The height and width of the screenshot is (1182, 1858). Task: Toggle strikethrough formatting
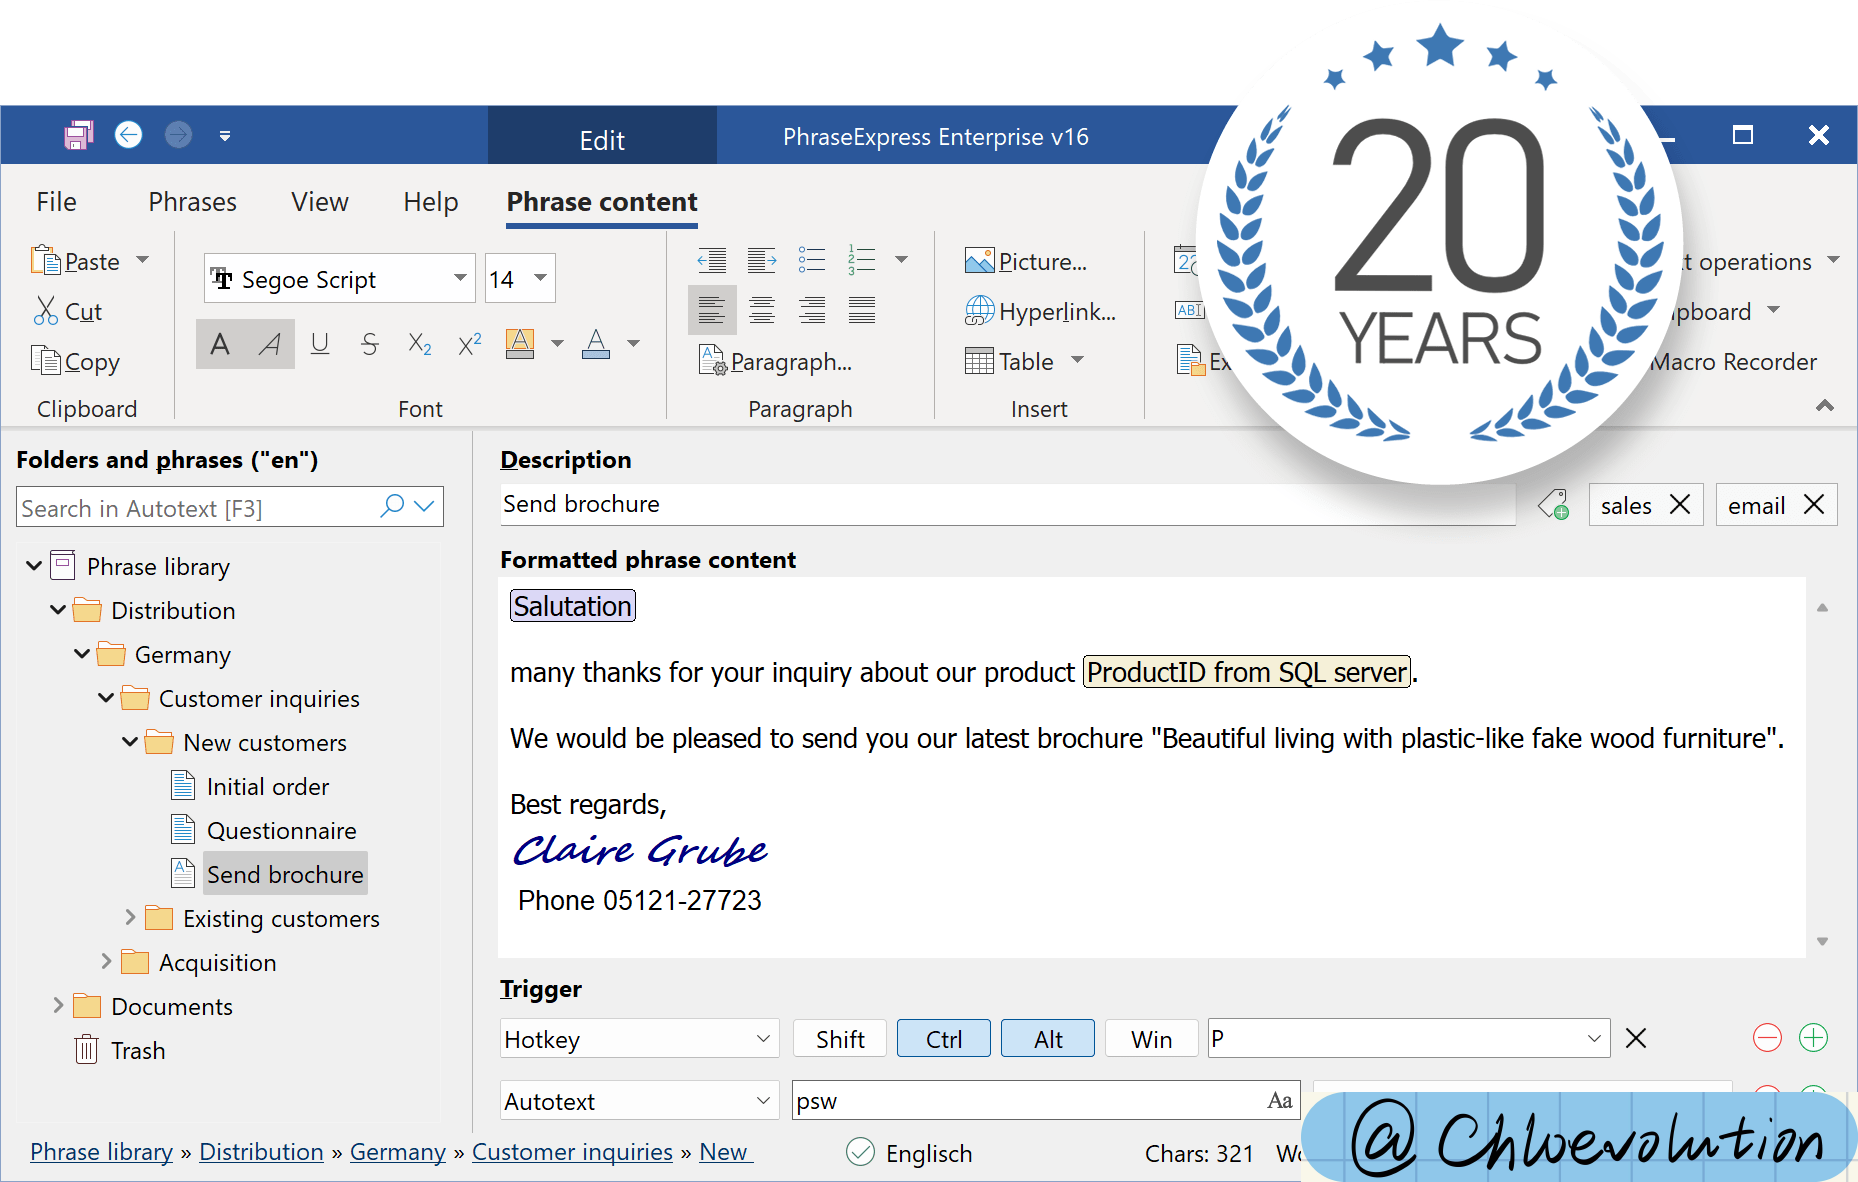370,344
